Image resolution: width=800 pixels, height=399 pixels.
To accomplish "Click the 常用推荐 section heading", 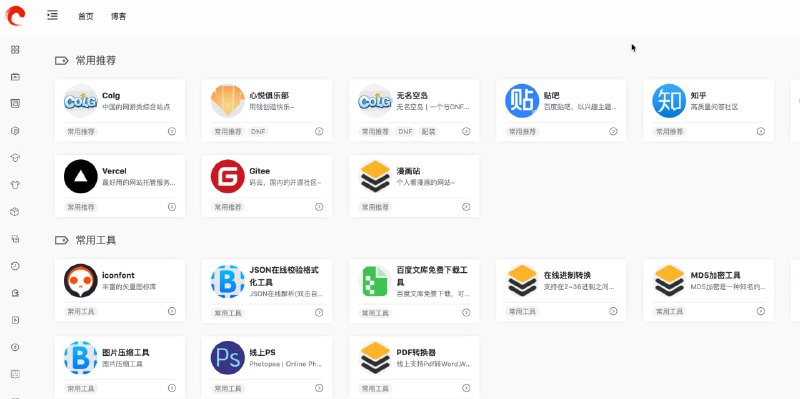I will click(x=96, y=61).
